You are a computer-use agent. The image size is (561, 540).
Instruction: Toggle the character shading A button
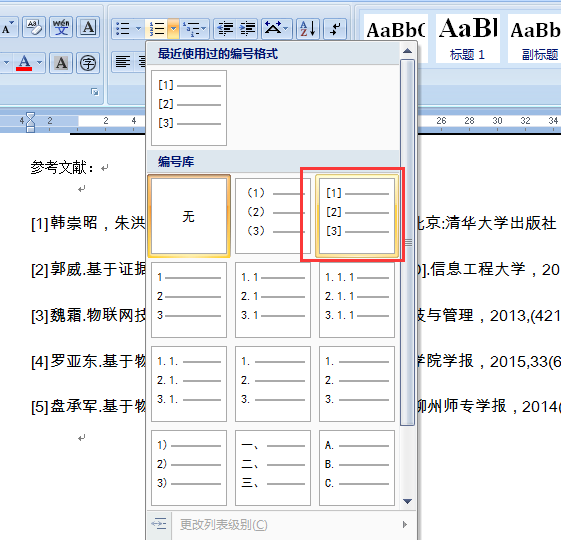click(61, 63)
